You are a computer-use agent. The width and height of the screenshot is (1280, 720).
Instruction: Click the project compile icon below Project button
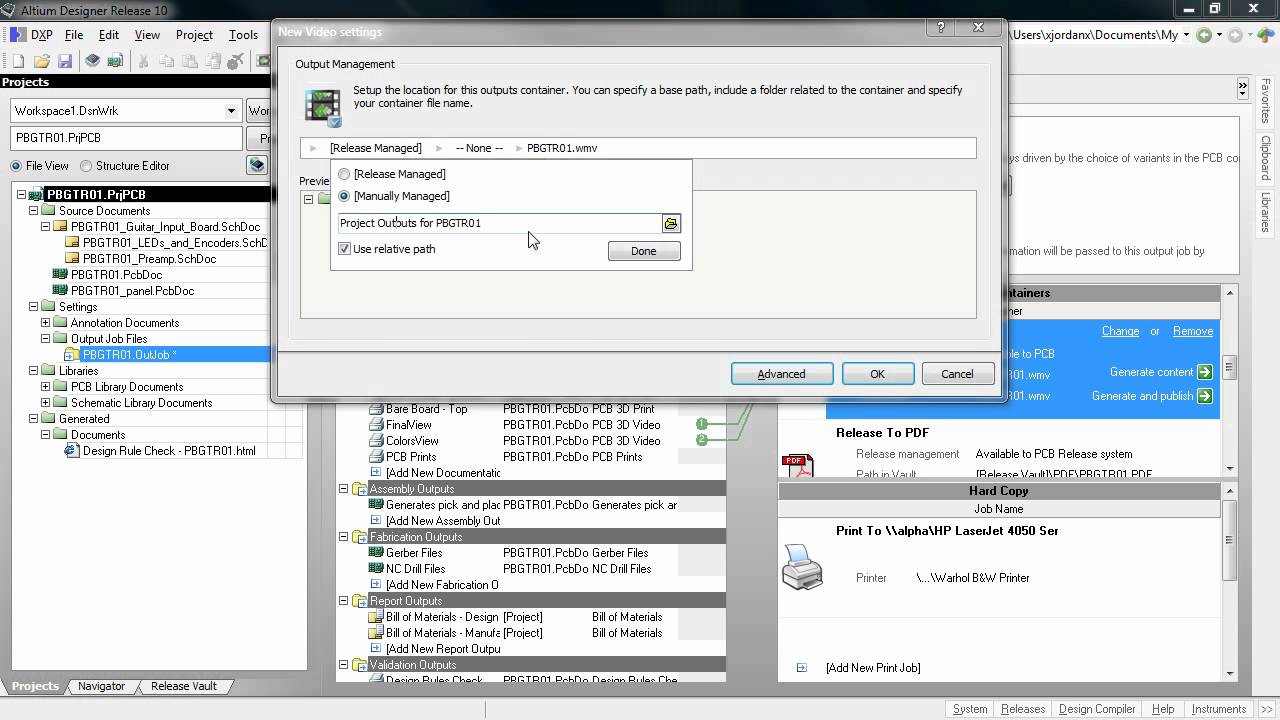coord(257,165)
